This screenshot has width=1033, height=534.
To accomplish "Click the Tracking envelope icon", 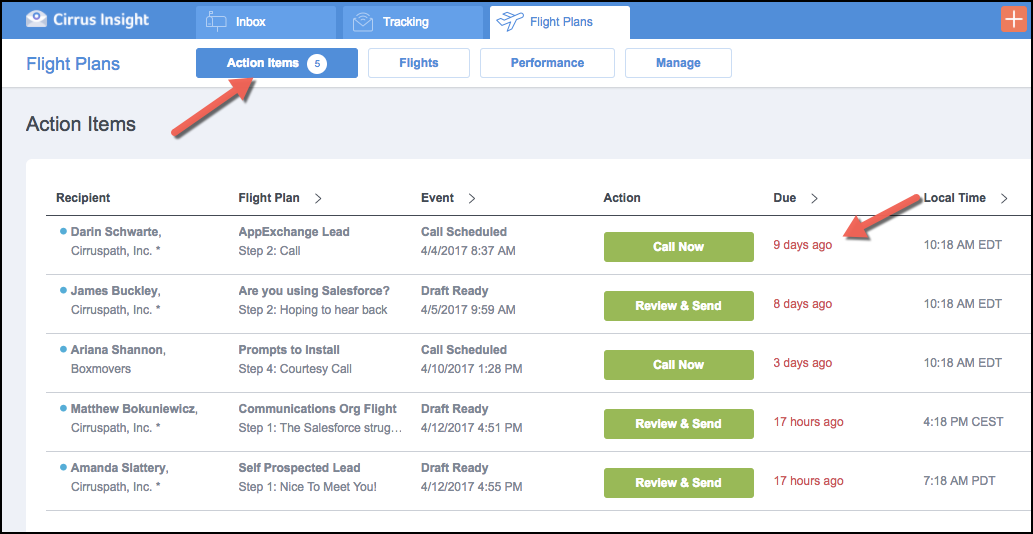I will (x=363, y=22).
